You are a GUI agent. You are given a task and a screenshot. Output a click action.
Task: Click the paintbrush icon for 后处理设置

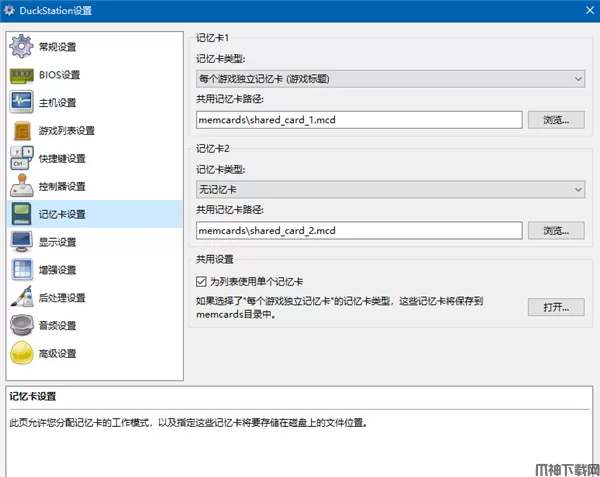pos(21,297)
